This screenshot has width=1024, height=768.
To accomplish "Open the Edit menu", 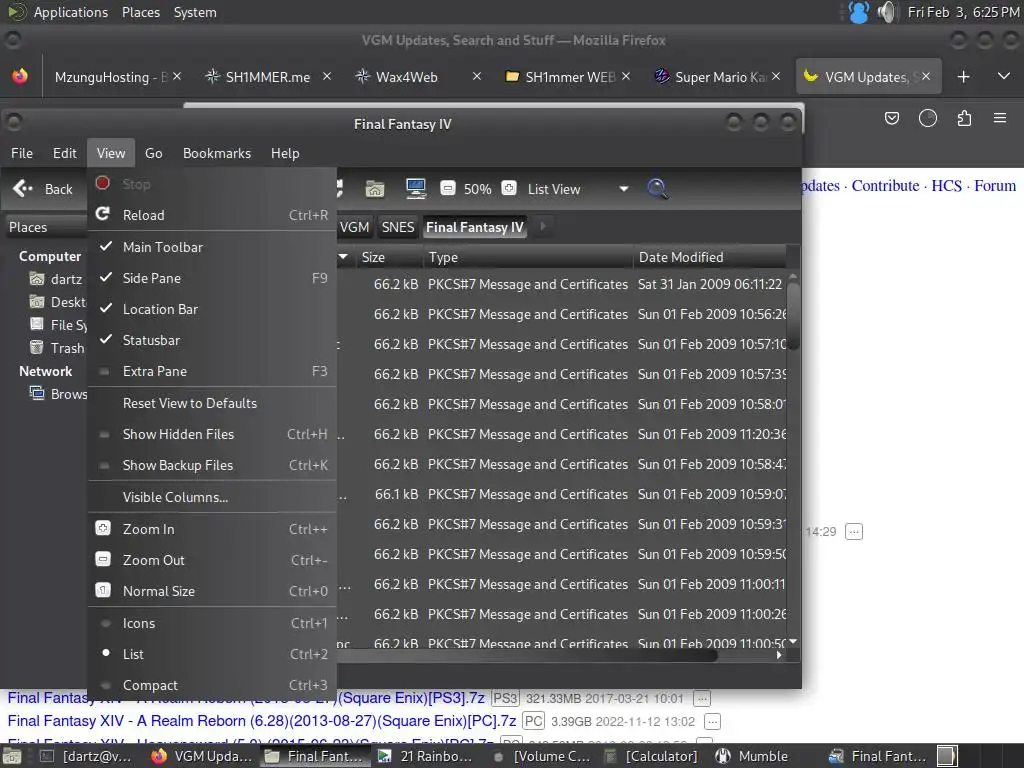I will click(x=65, y=153).
